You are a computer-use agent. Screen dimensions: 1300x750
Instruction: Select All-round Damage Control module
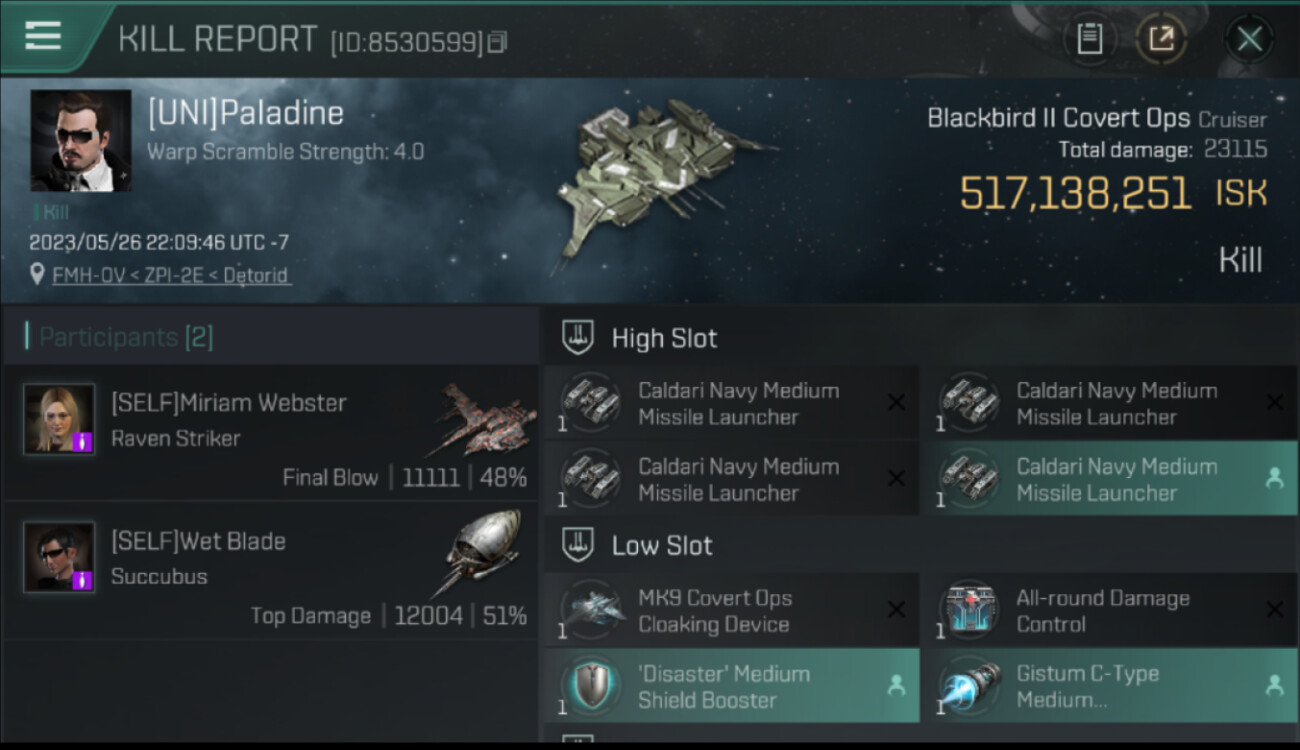[x=1110, y=610]
